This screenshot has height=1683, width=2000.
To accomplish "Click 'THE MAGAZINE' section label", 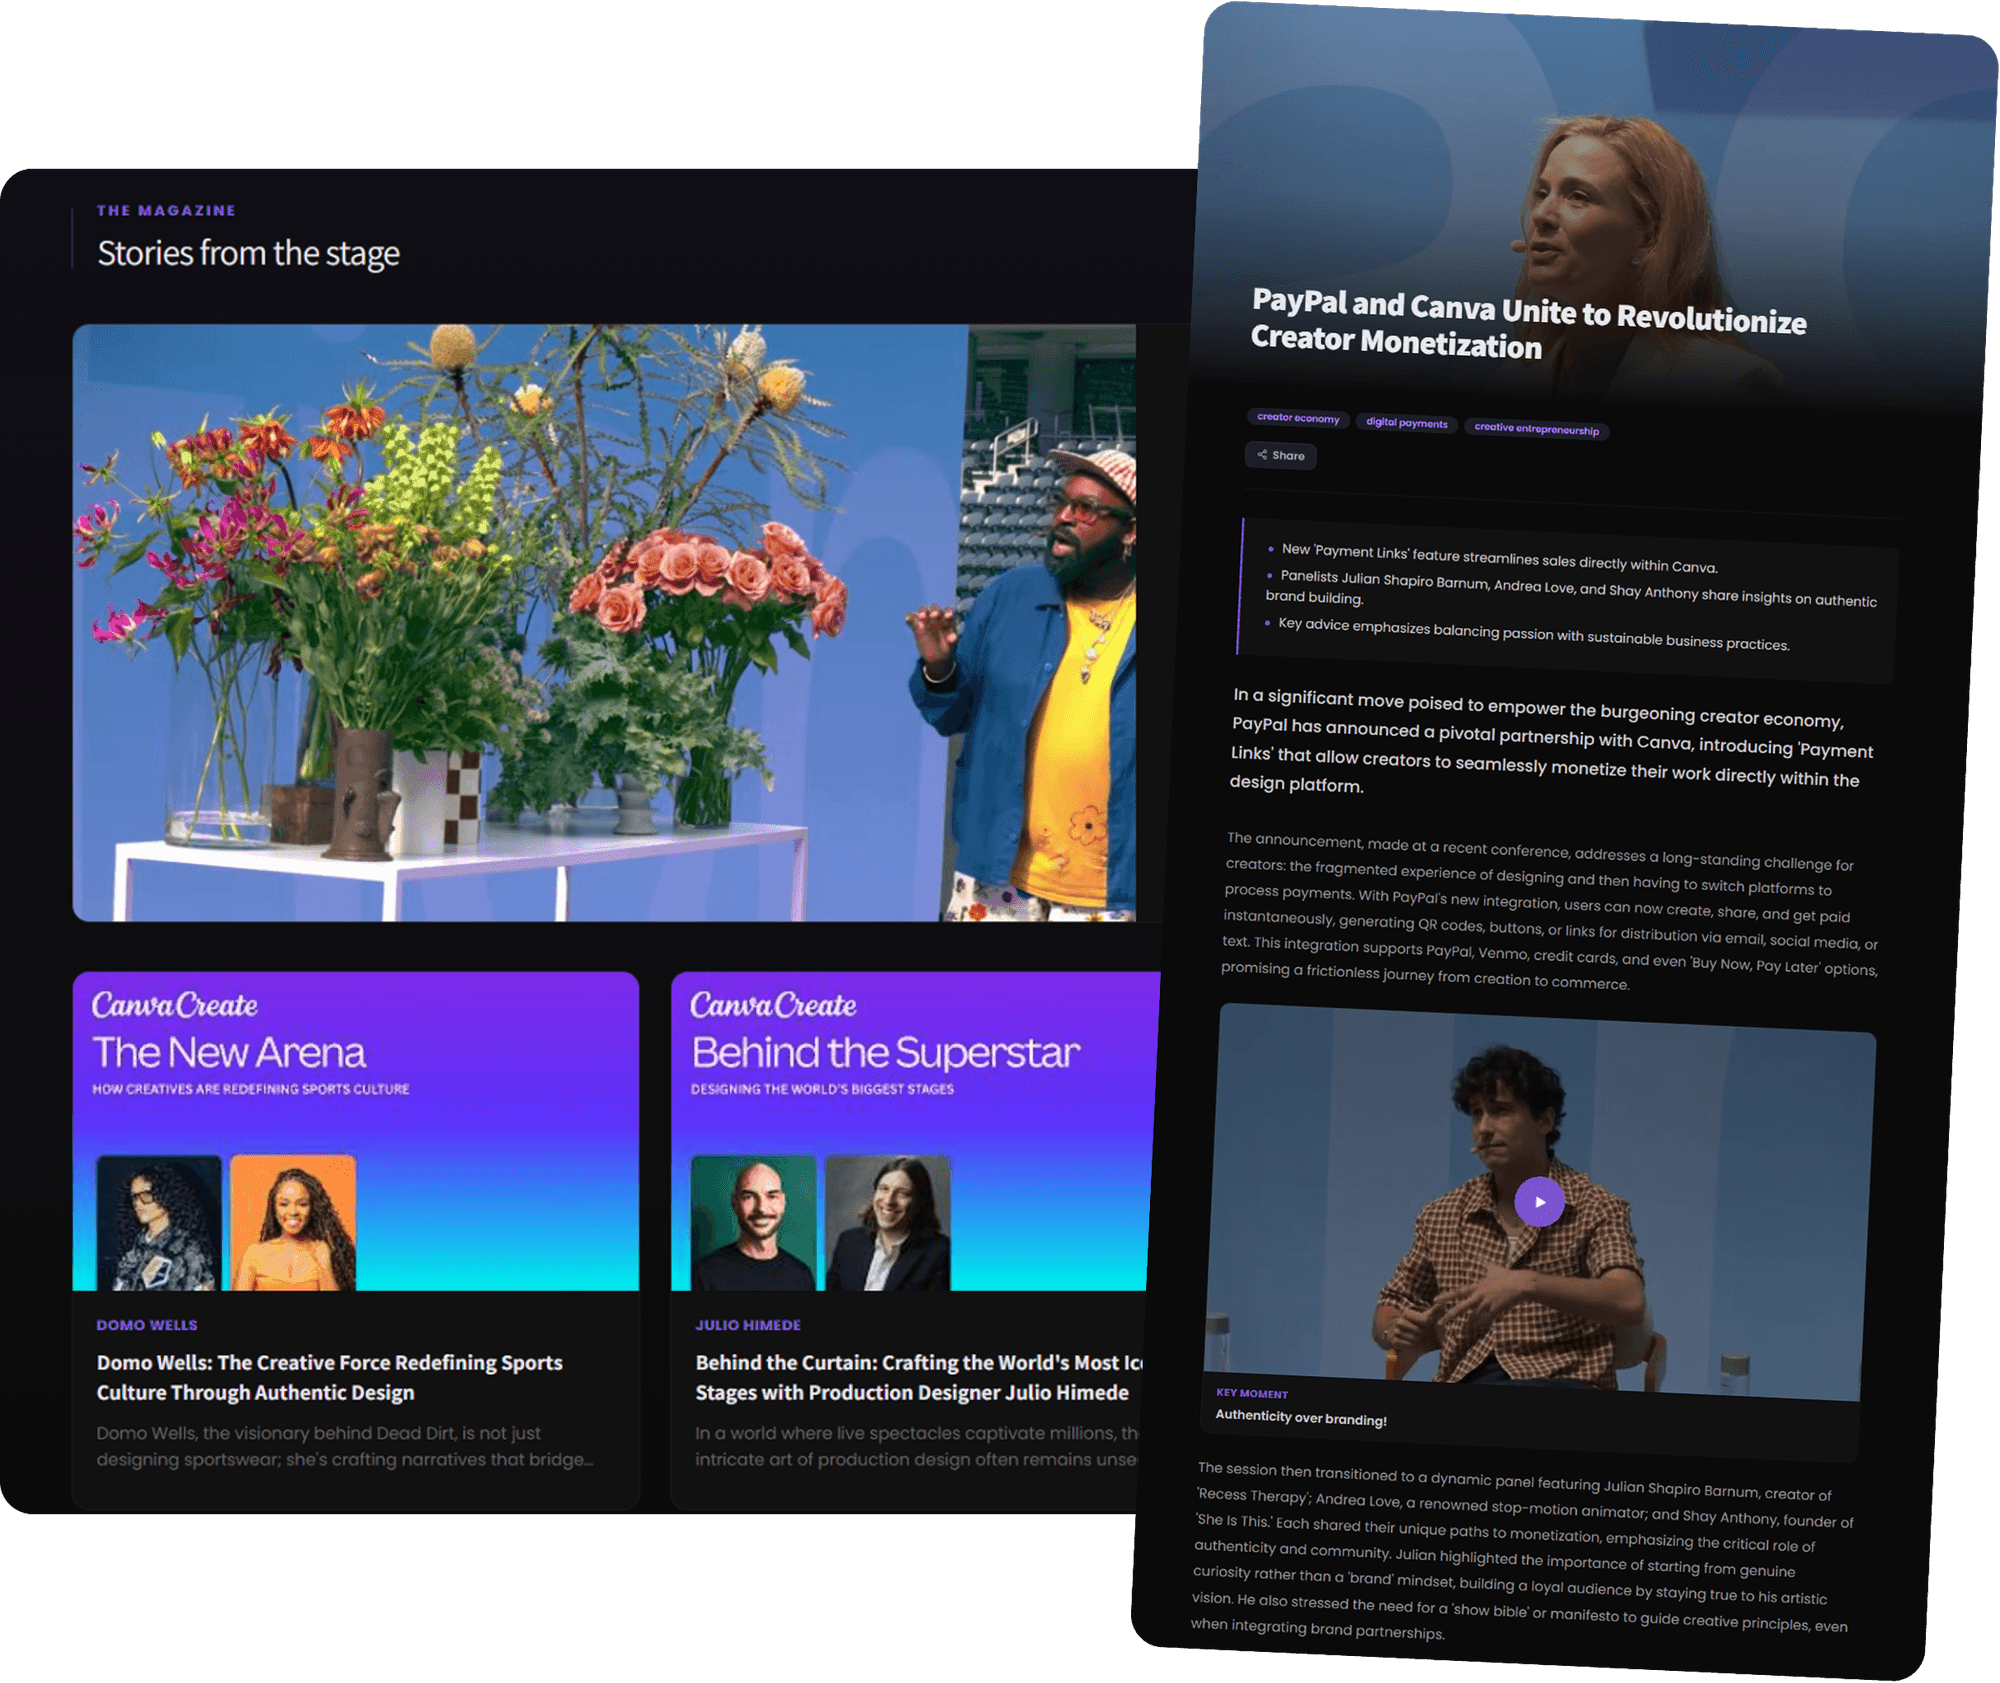I will coord(166,210).
